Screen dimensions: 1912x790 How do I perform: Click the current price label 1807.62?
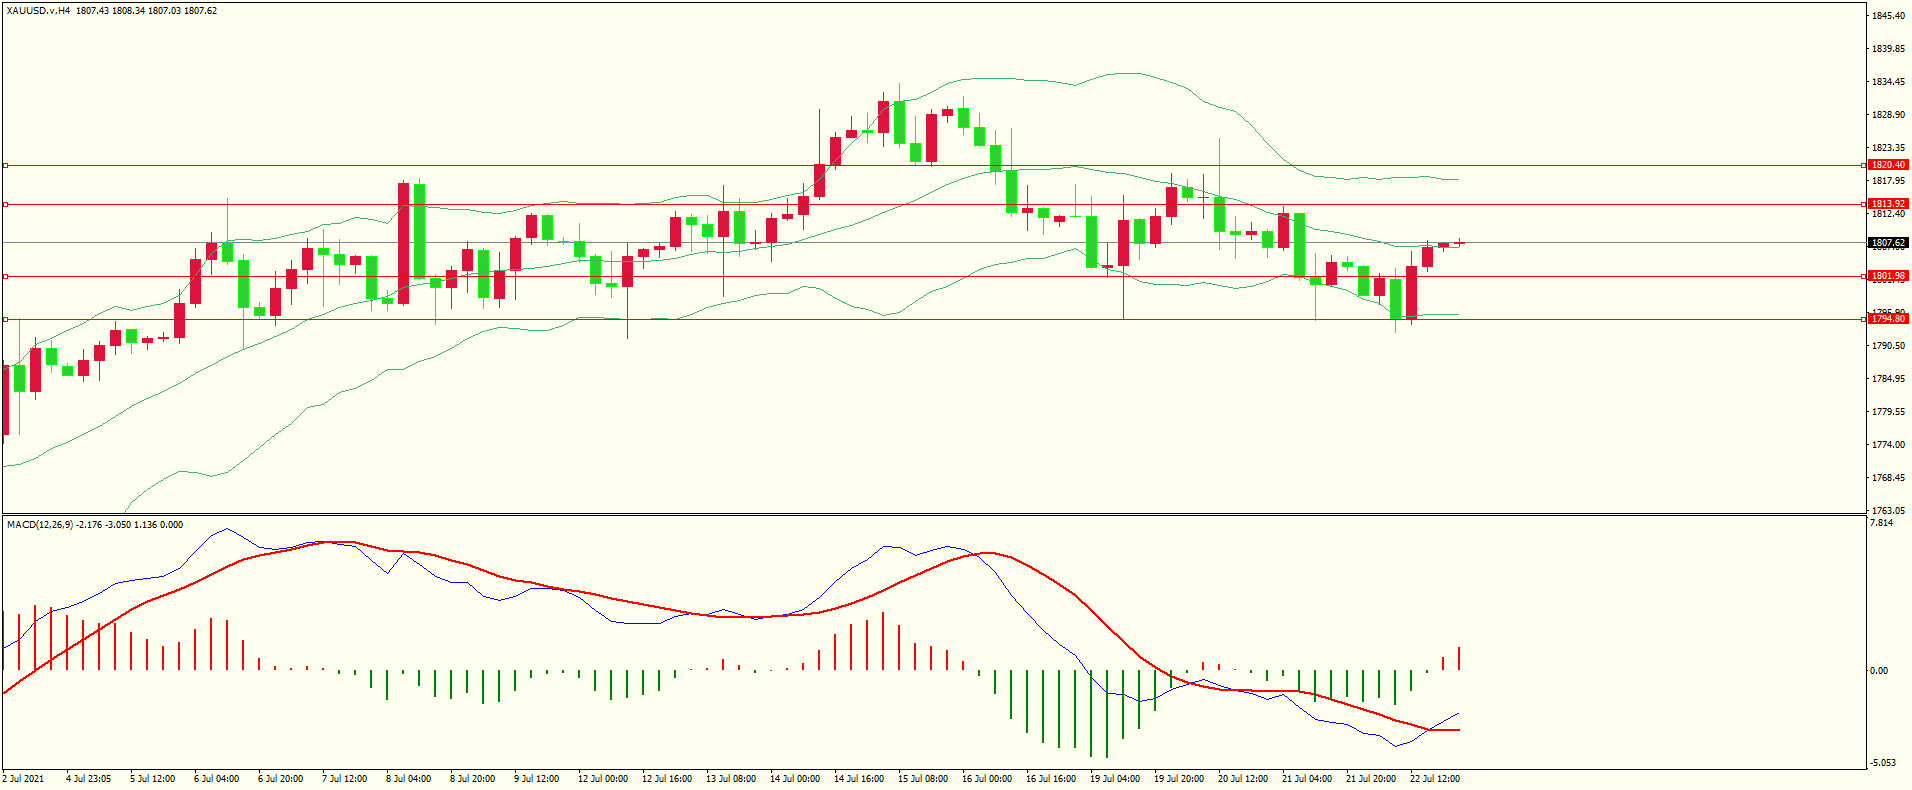click(1888, 243)
